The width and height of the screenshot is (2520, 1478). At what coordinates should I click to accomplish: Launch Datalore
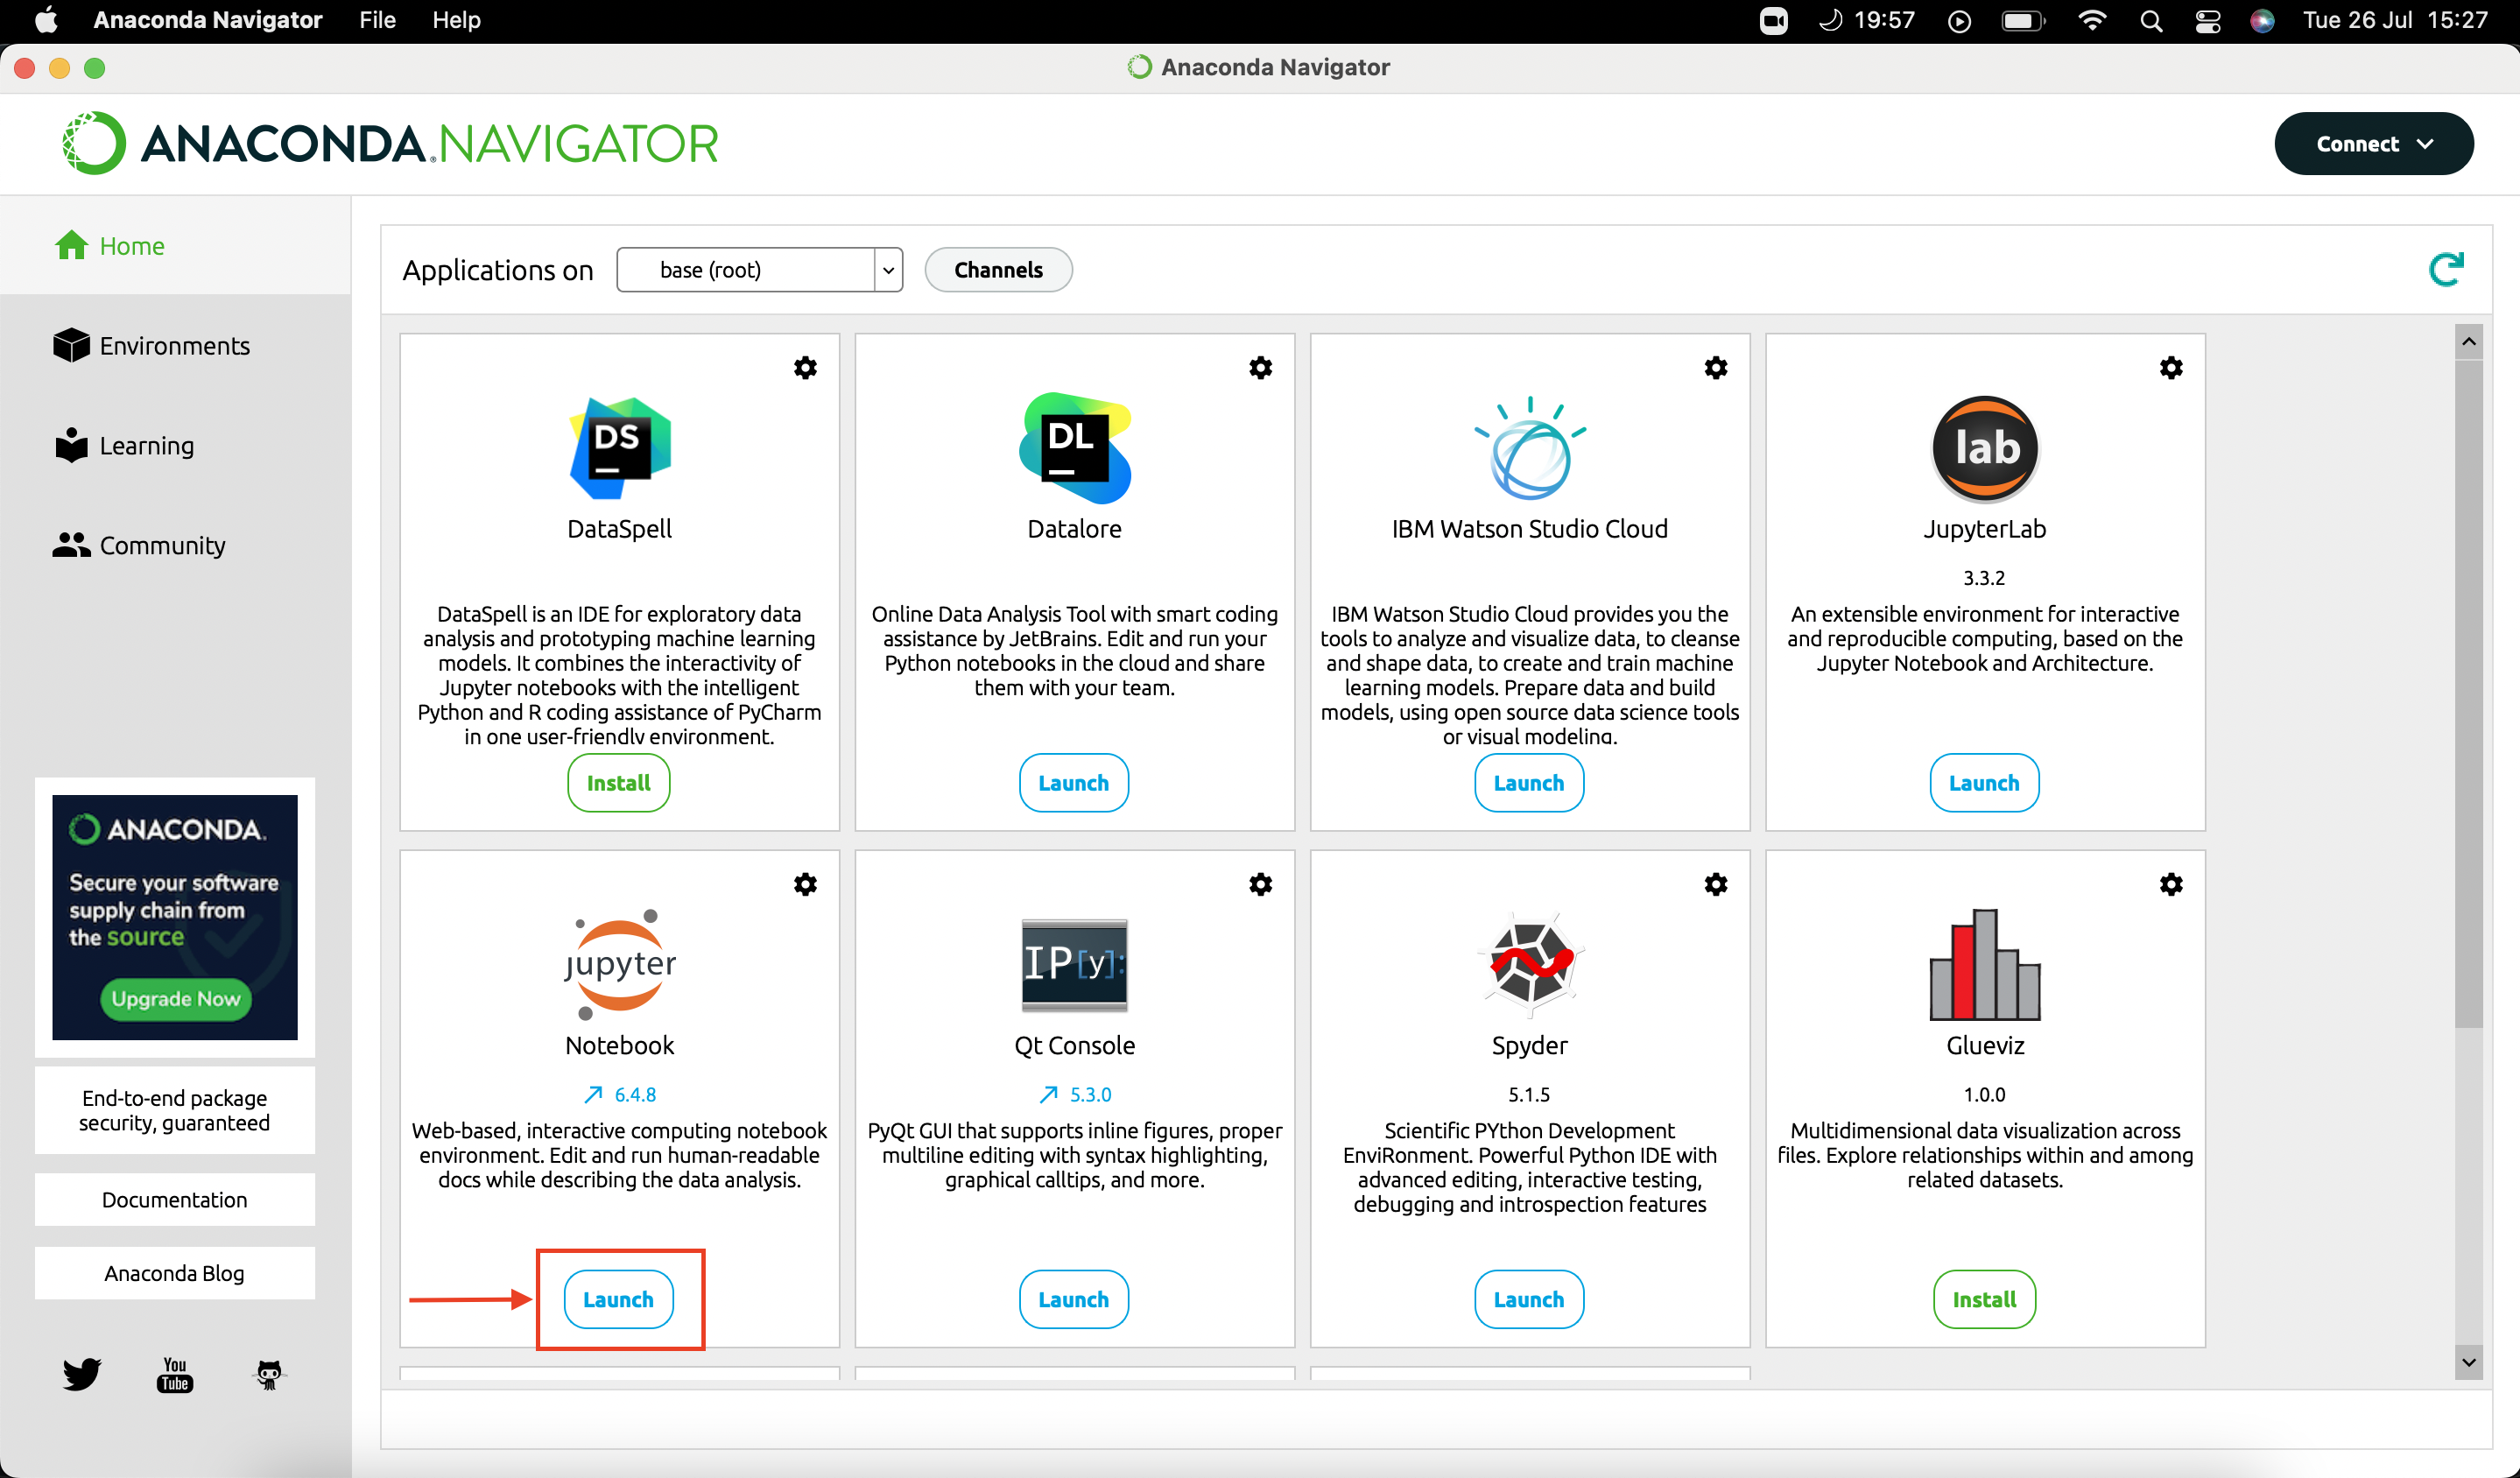[1073, 783]
